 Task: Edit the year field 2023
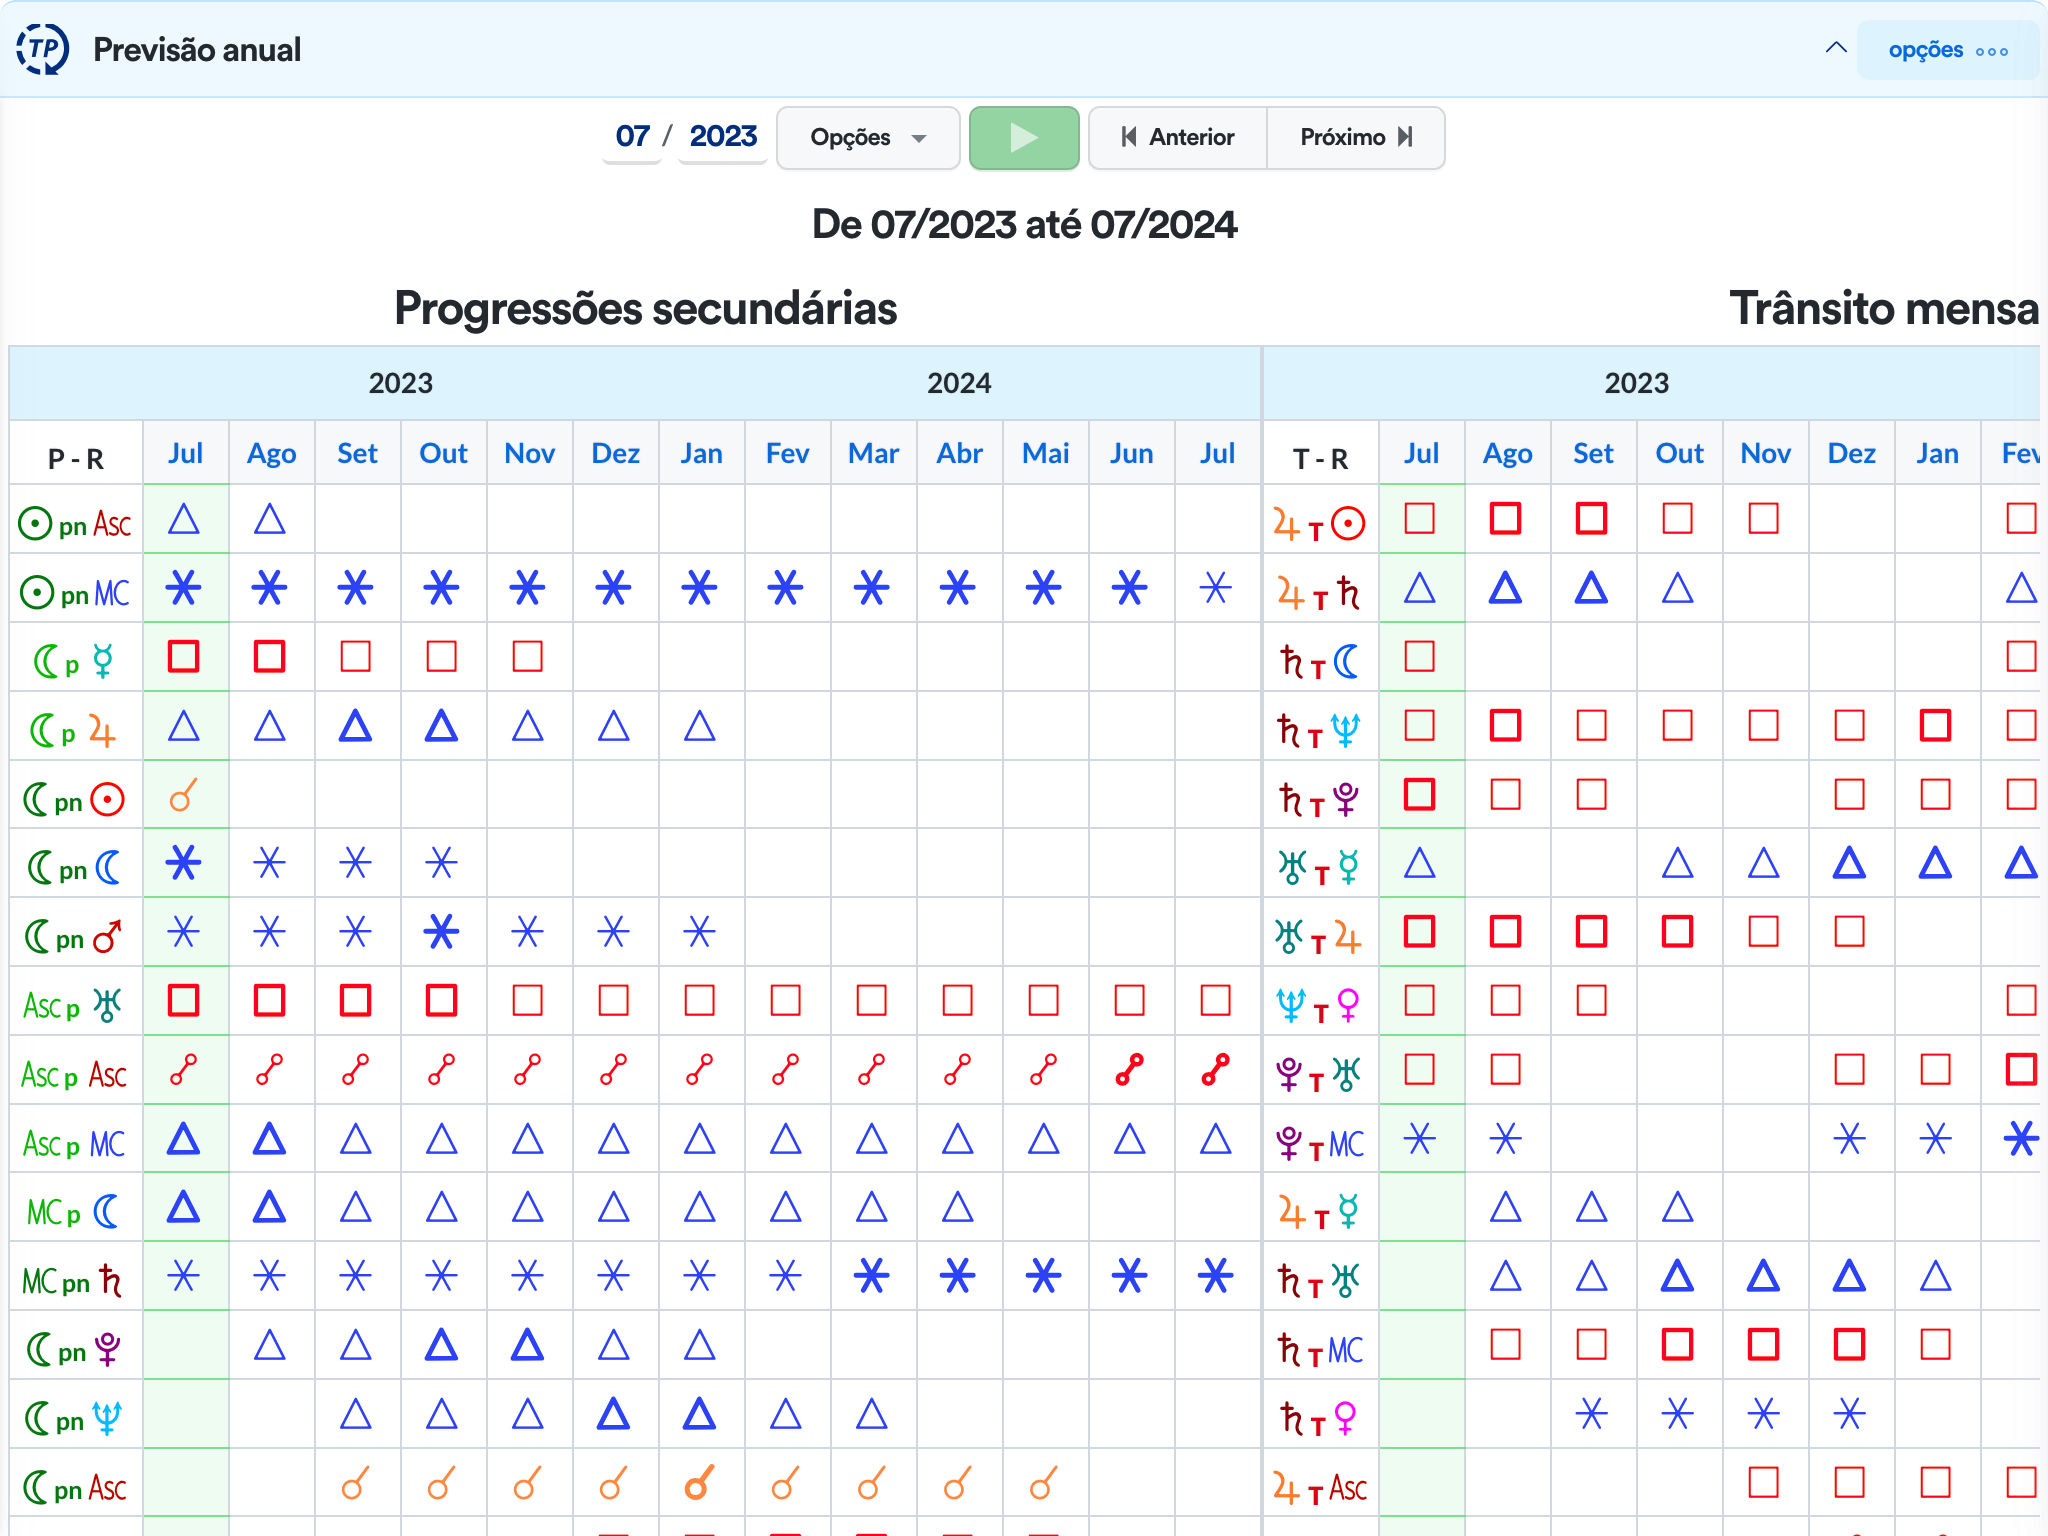click(723, 136)
